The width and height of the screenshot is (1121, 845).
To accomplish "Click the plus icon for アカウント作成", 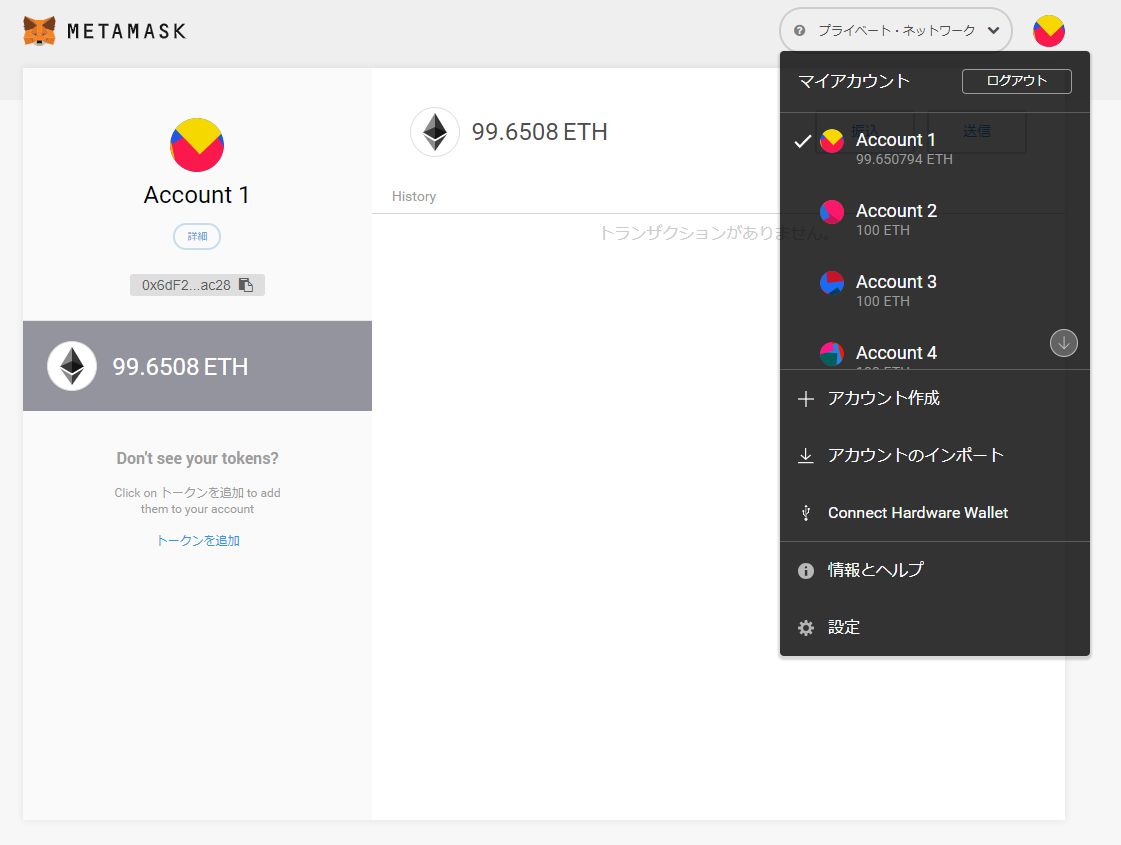I will click(806, 399).
